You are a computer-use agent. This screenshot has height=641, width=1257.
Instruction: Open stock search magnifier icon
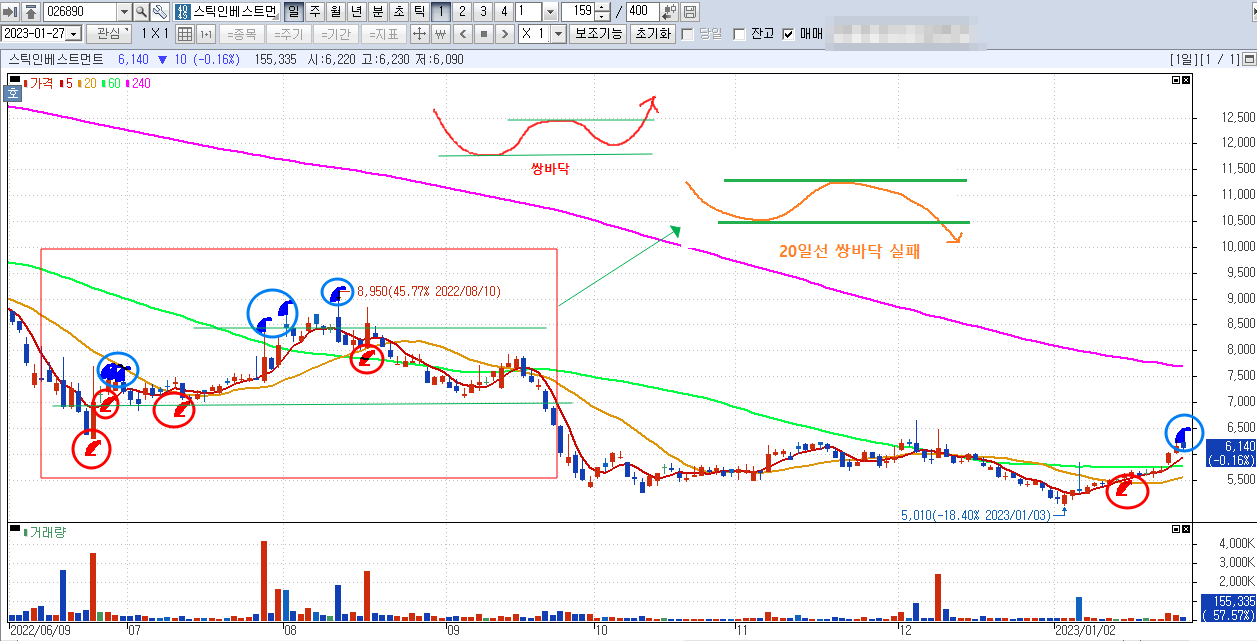click(141, 12)
